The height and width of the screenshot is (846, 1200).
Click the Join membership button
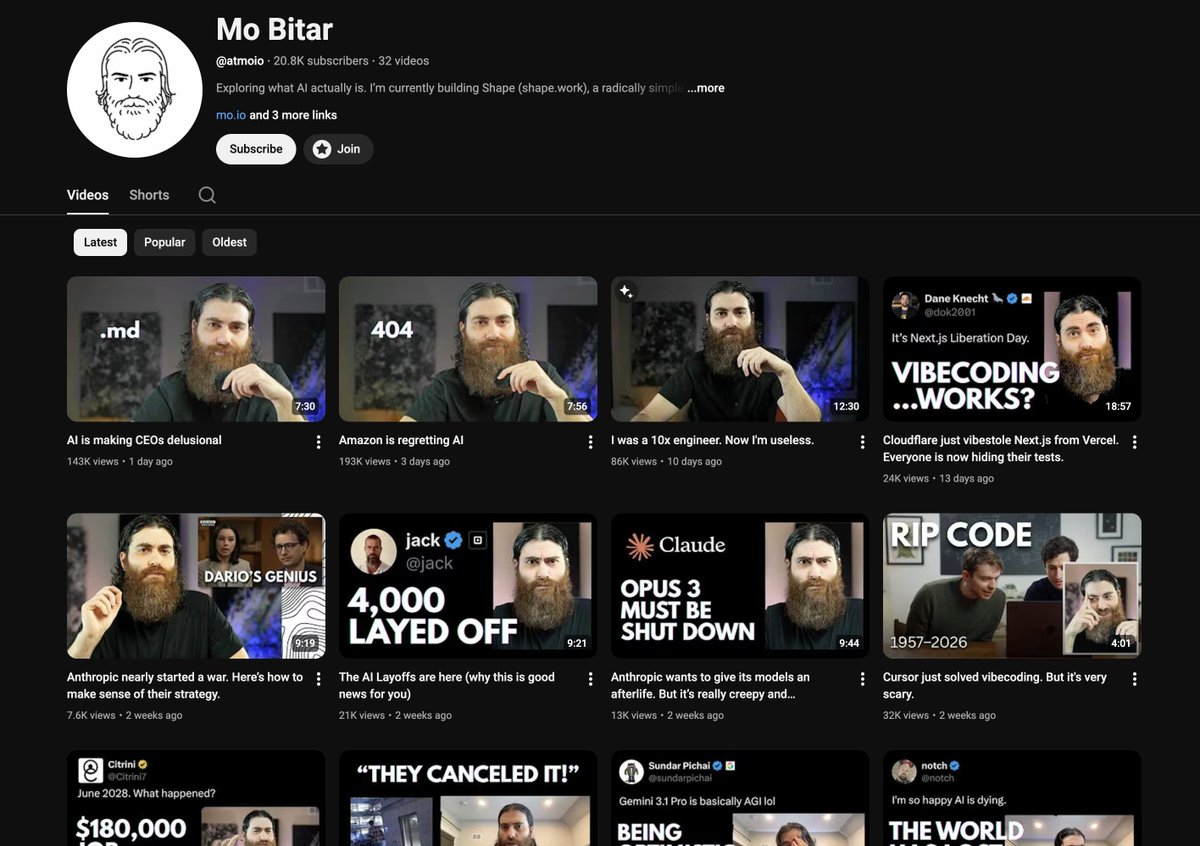click(338, 149)
